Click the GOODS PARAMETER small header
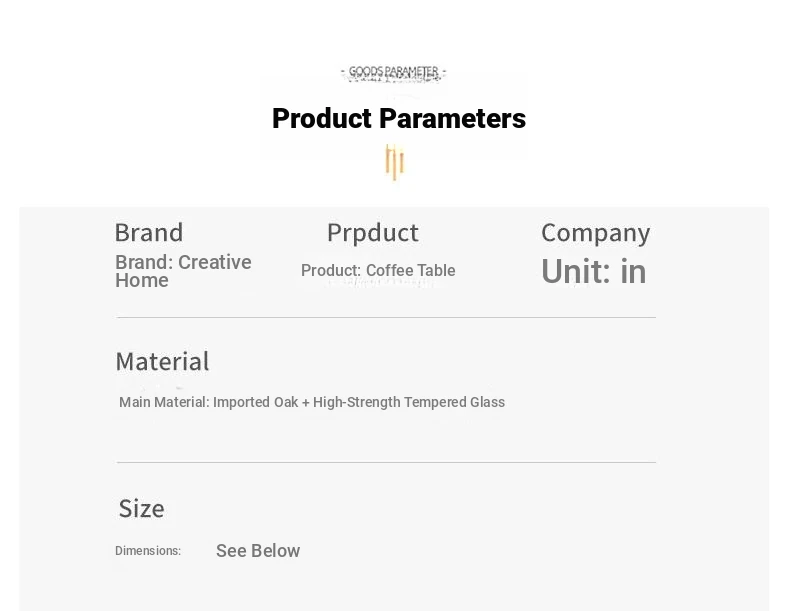790x611 pixels. click(x=393, y=73)
